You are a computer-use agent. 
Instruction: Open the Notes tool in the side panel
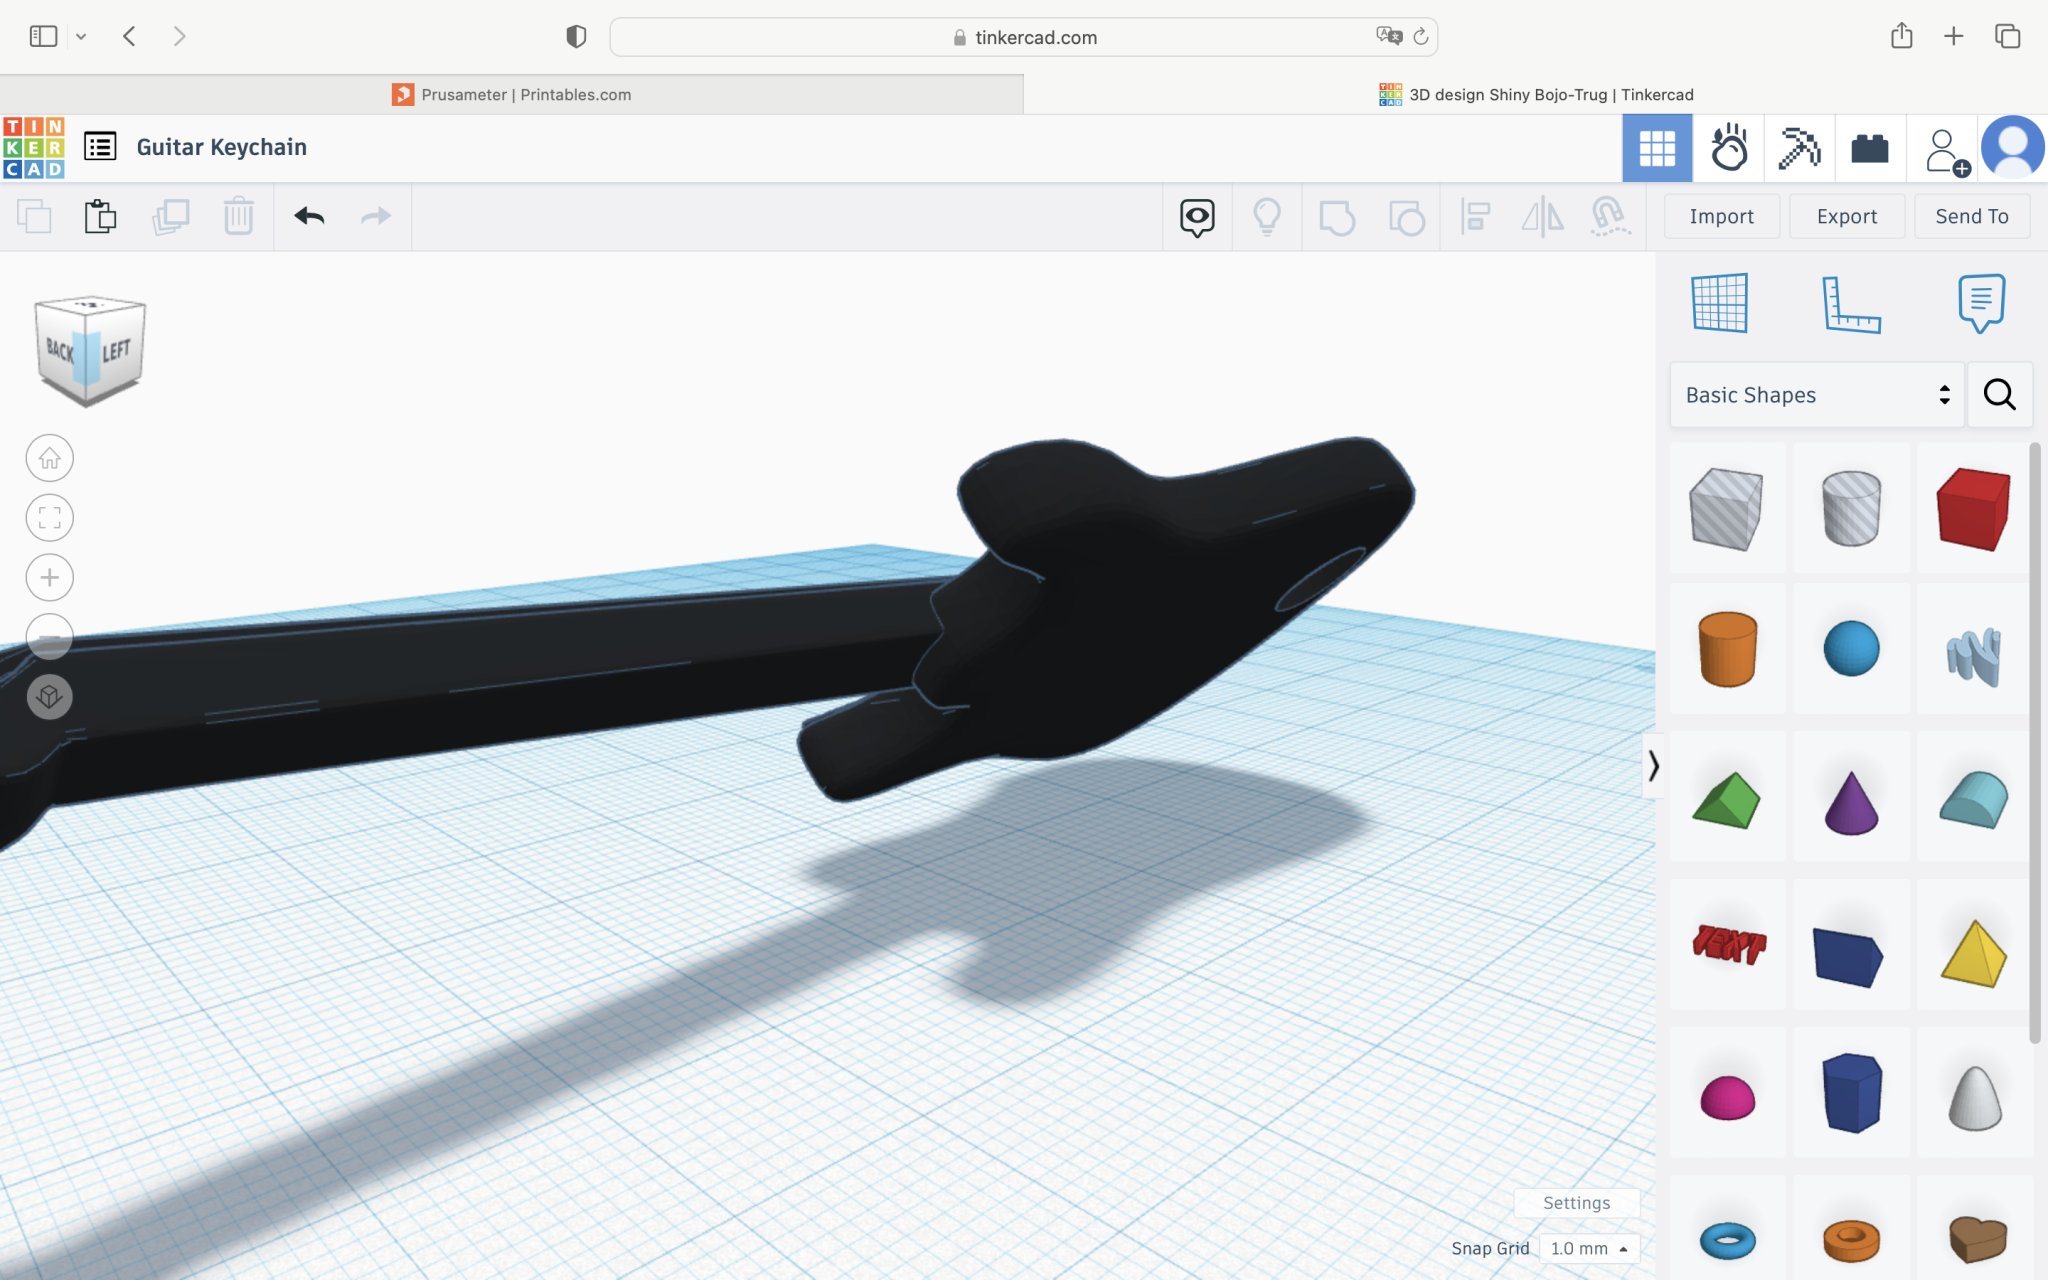click(x=1979, y=305)
